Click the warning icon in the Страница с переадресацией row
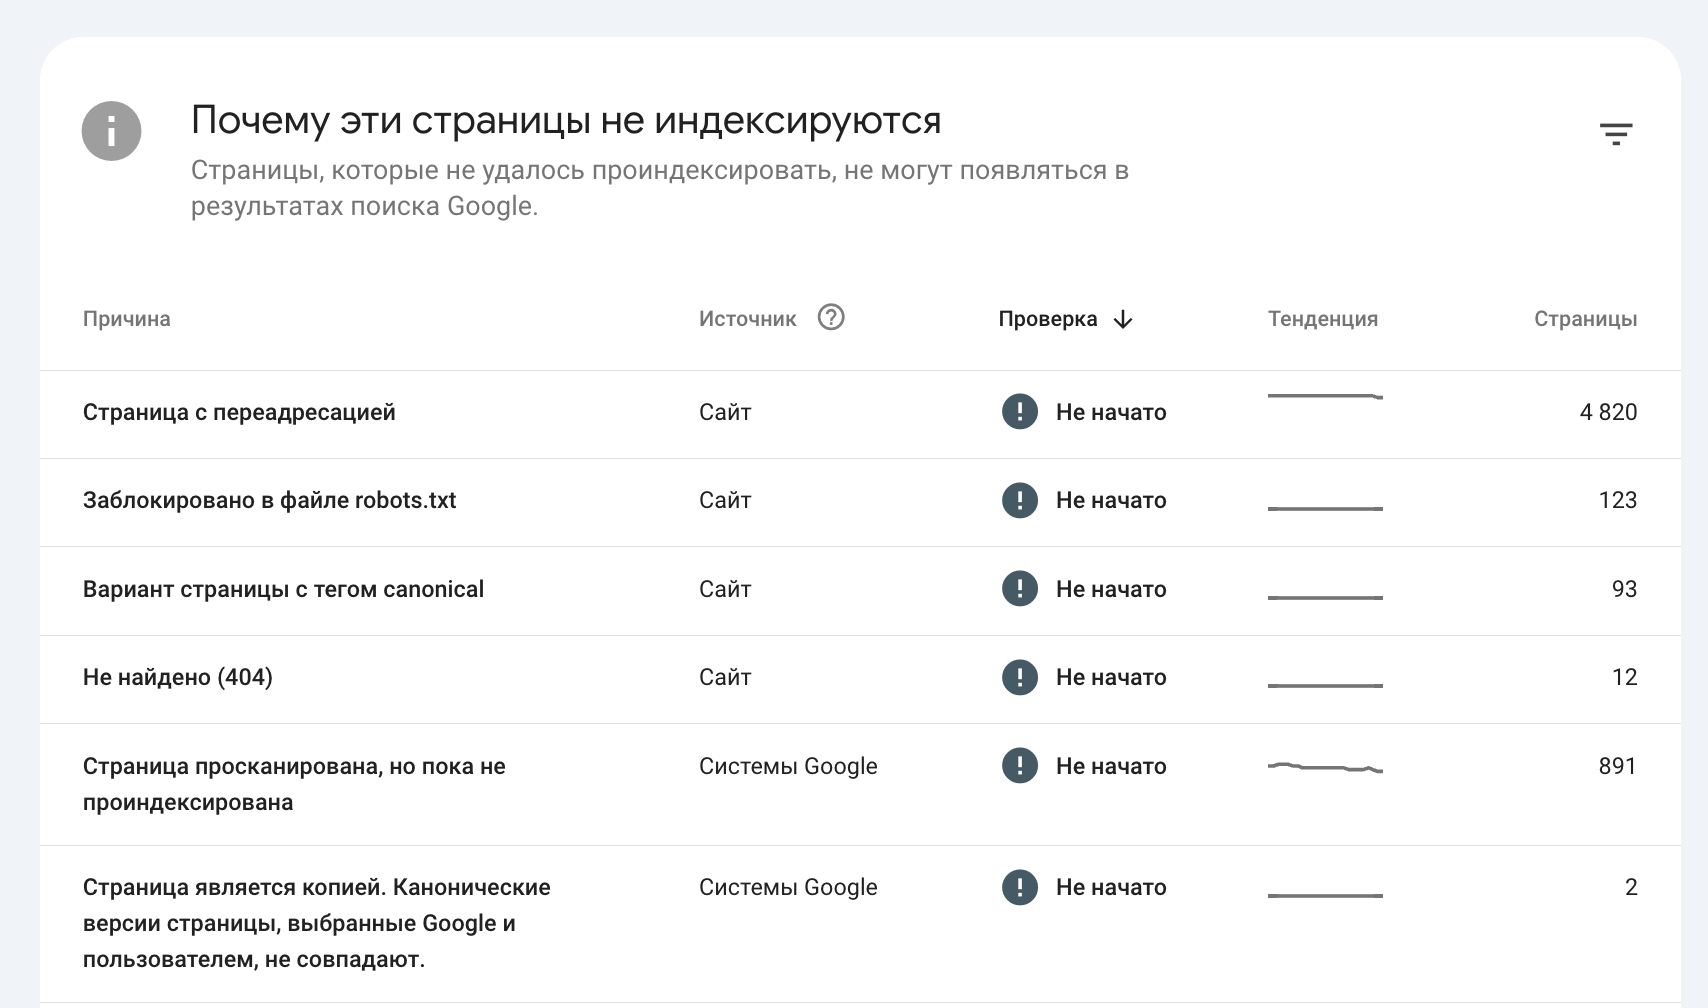The image size is (1708, 1008). click(1019, 411)
